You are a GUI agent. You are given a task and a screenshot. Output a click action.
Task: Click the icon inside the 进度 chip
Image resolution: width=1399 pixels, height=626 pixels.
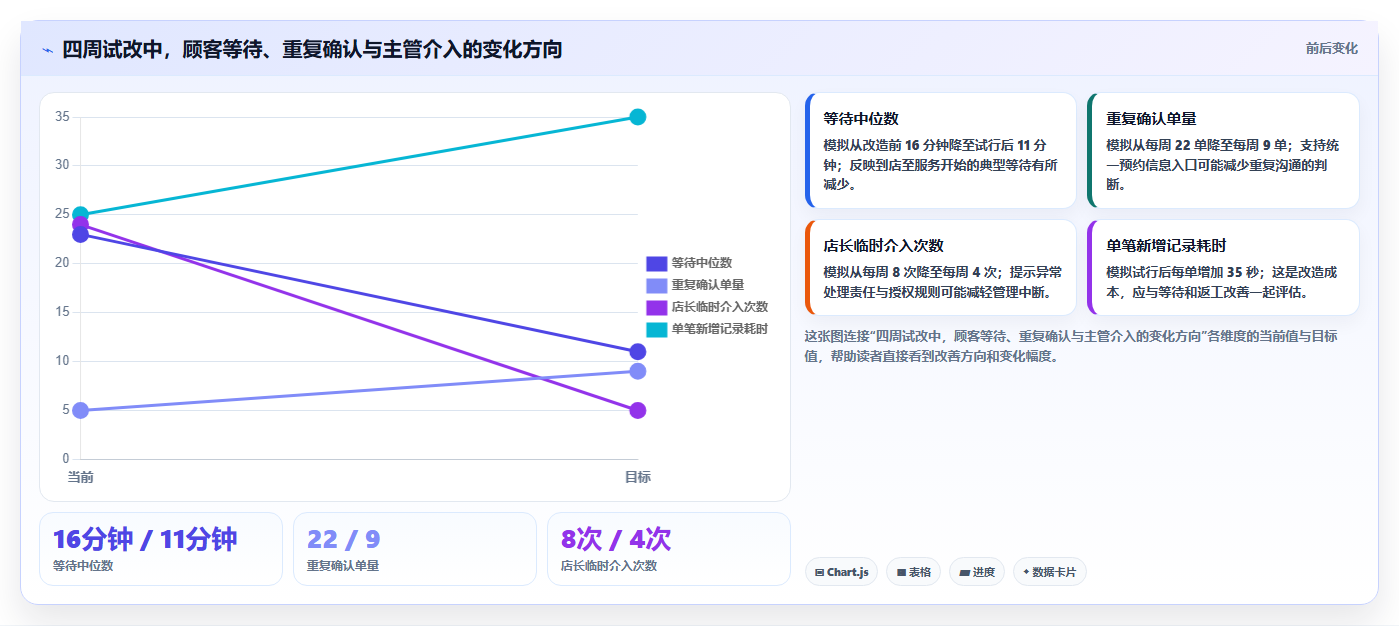964,573
